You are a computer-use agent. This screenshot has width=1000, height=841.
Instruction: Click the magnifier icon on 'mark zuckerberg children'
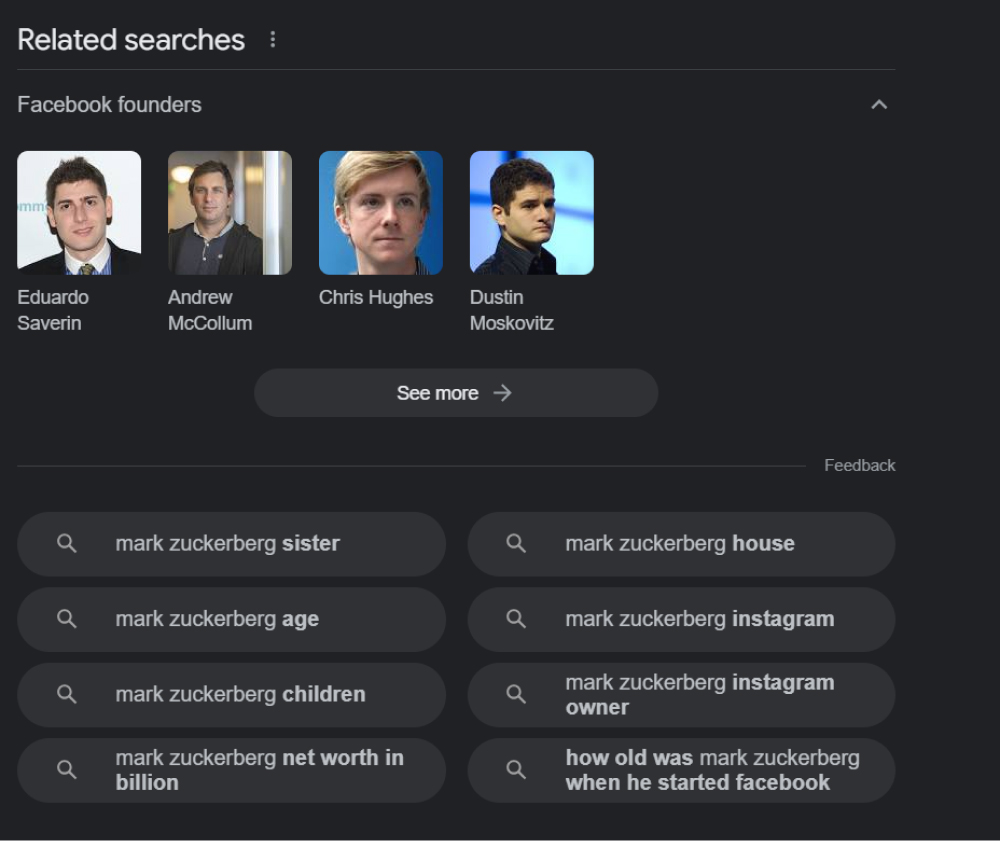(66, 695)
